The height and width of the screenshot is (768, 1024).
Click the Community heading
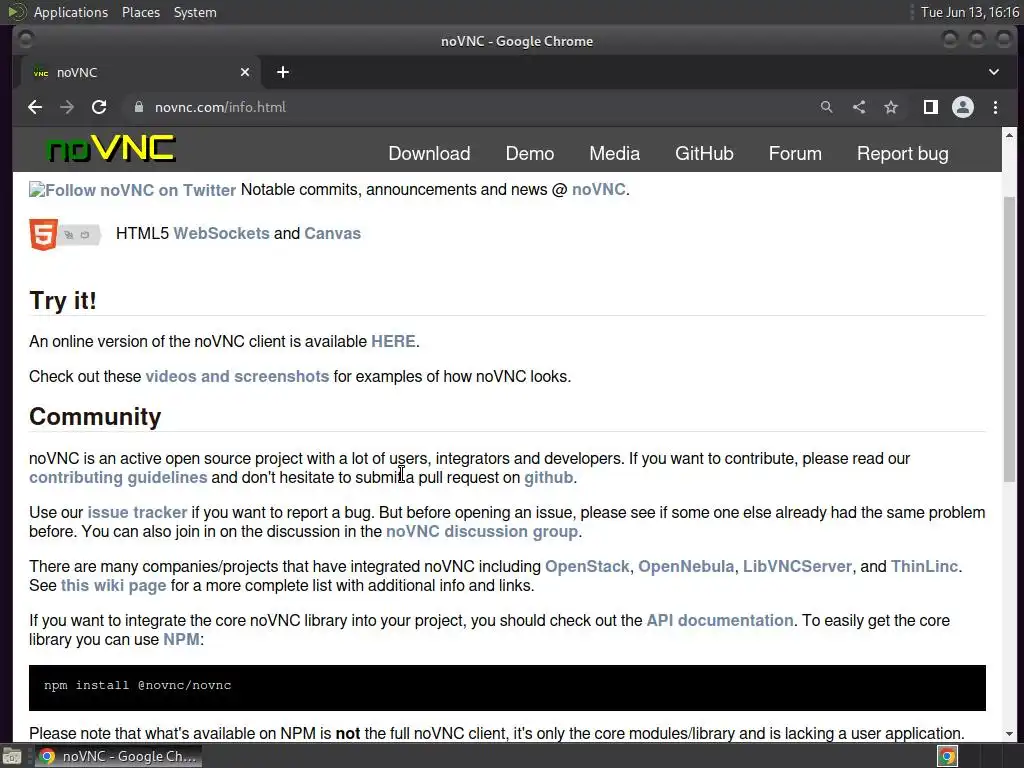pyautogui.click(x=95, y=417)
